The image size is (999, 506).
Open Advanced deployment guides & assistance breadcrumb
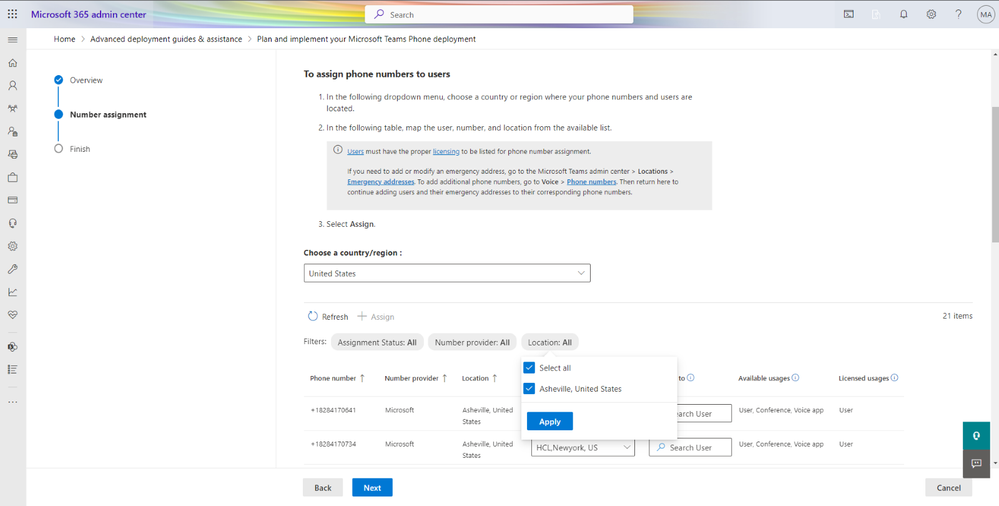tap(166, 39)
